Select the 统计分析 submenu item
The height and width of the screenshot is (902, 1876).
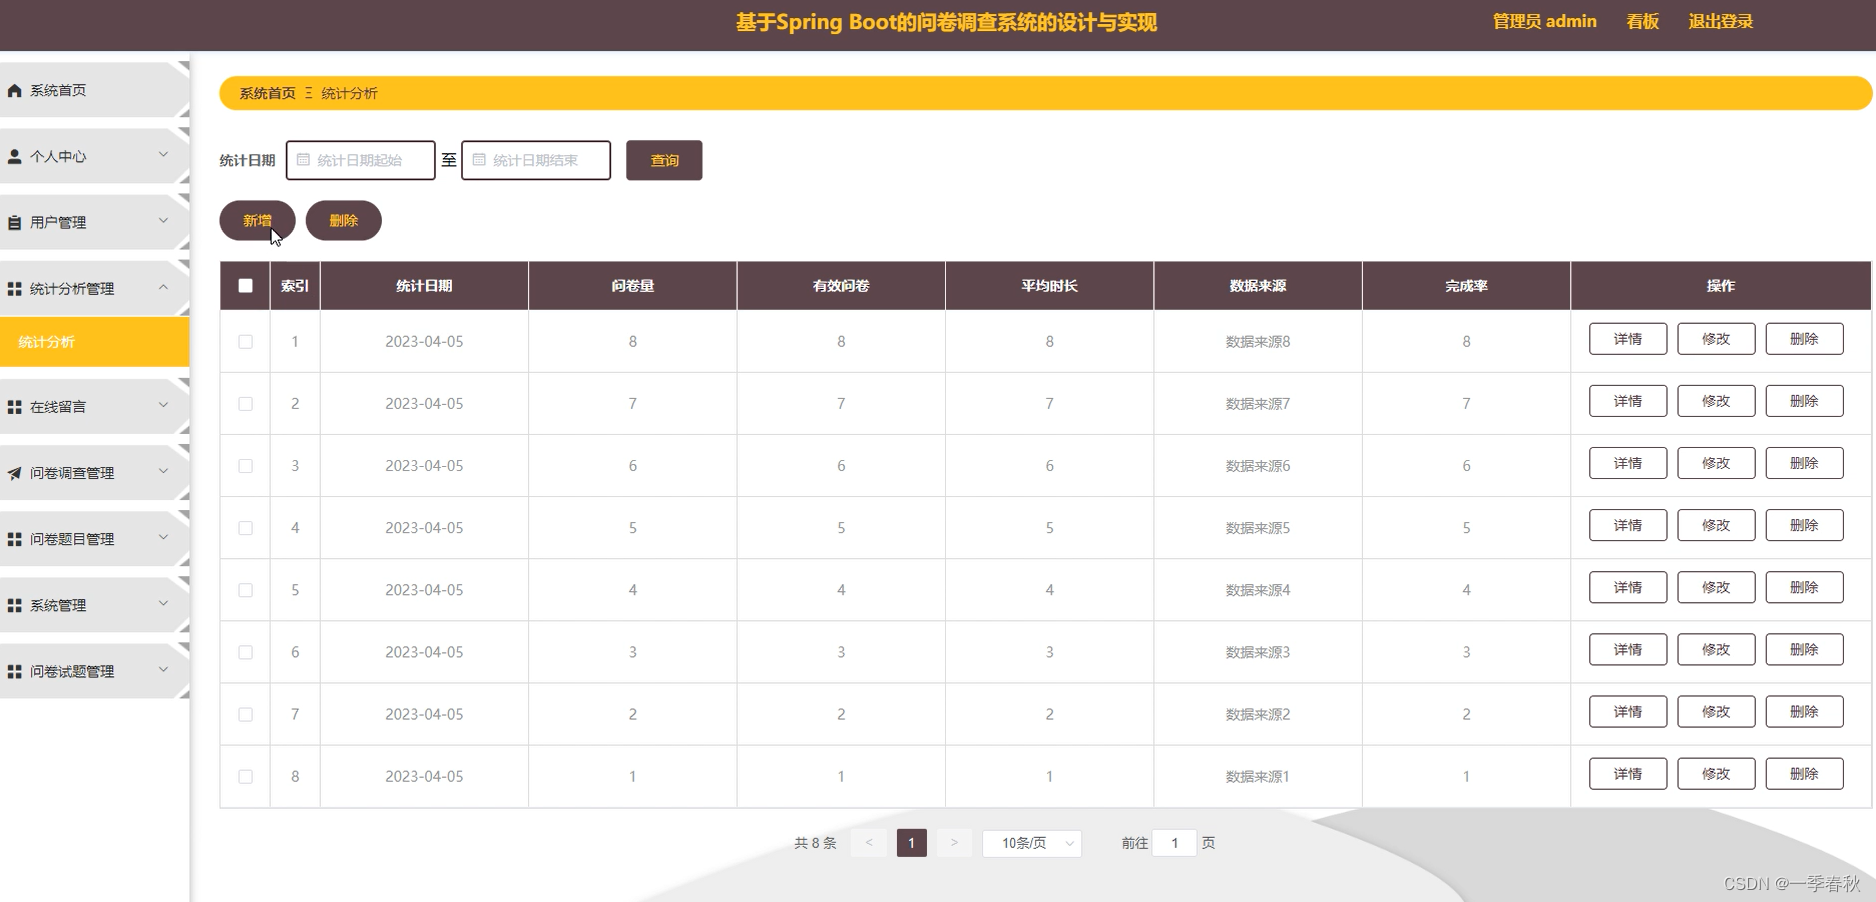click(x=94, y=342)
